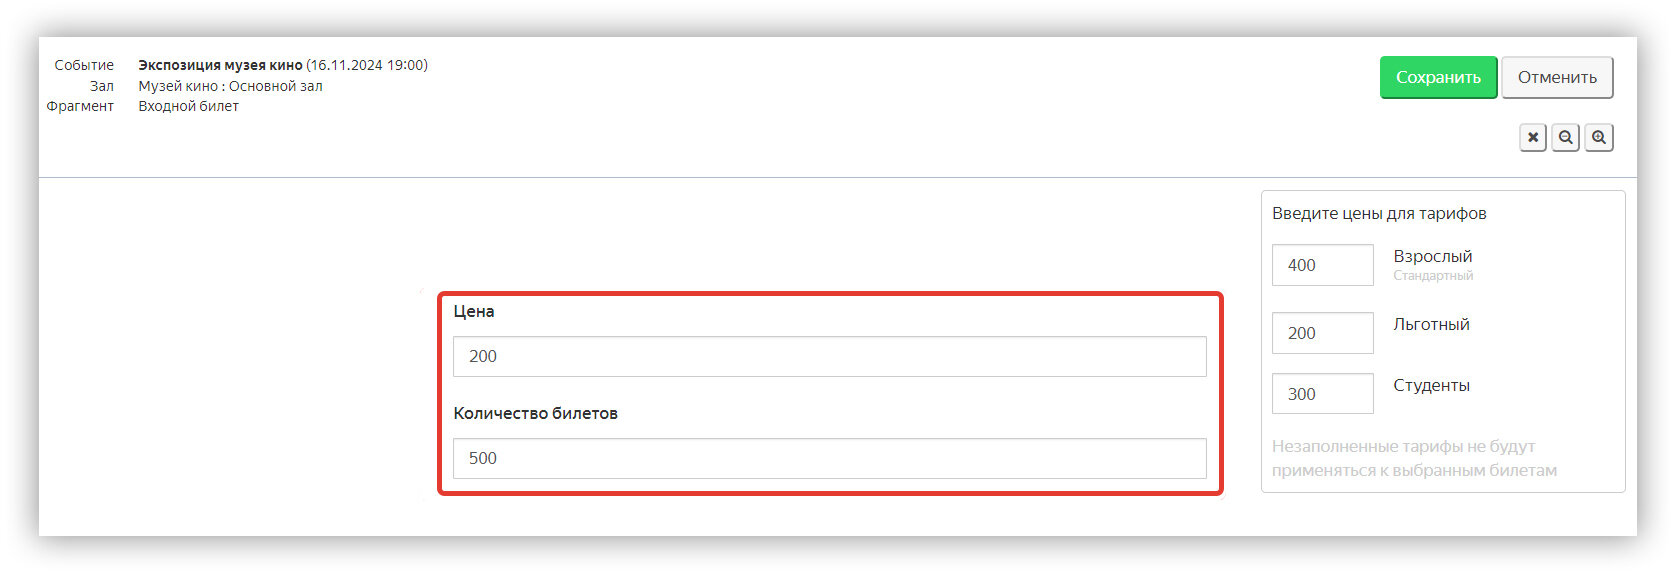
Task: Click the X reset icon button
Action: (1533, 138)
